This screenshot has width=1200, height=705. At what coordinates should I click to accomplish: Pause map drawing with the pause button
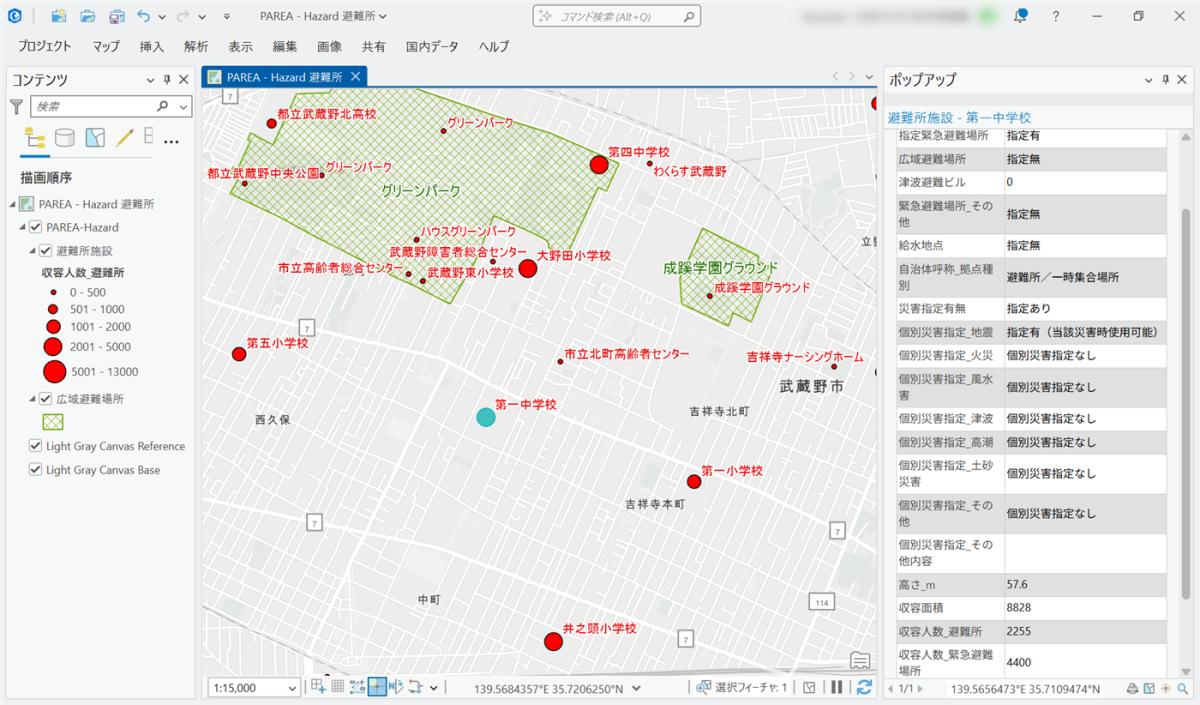point(837,687)
